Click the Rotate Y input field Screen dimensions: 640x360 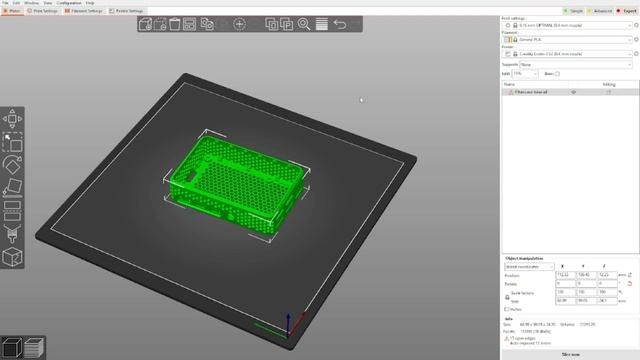tap(586, 283)
